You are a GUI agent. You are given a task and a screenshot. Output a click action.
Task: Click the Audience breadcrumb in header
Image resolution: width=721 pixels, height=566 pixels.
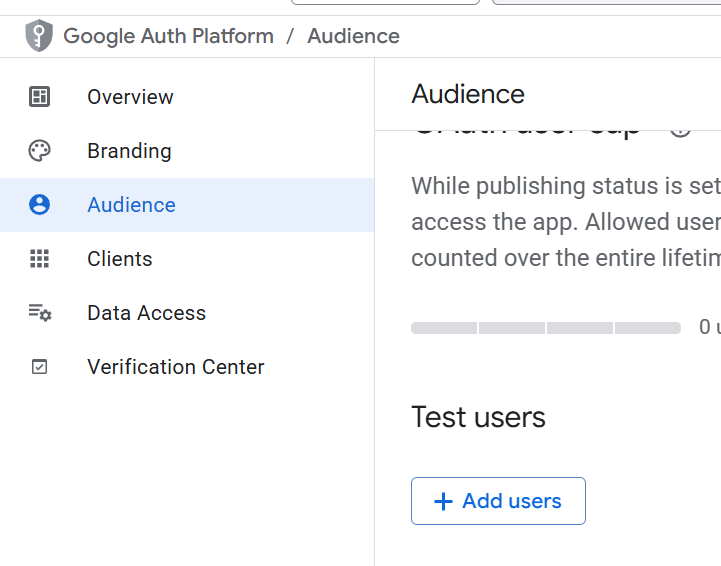[x=353, y=36]
